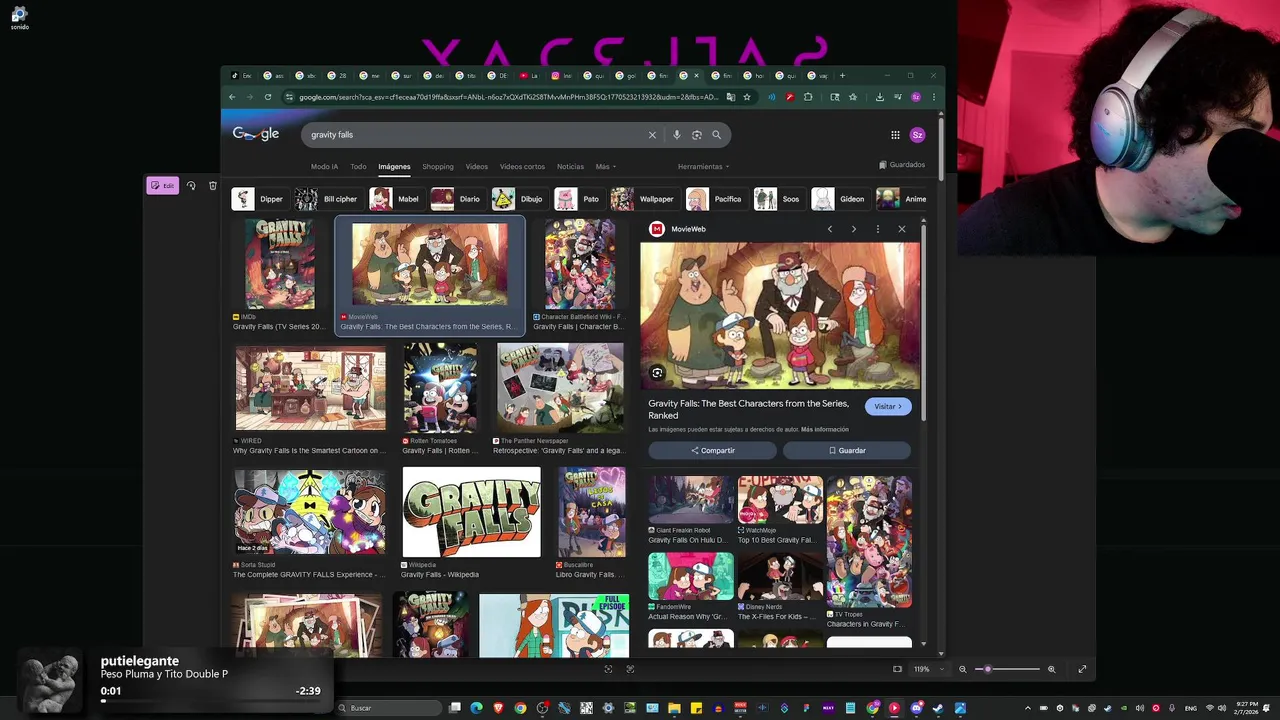Switch to the Shopping tab

click(437, 167)
